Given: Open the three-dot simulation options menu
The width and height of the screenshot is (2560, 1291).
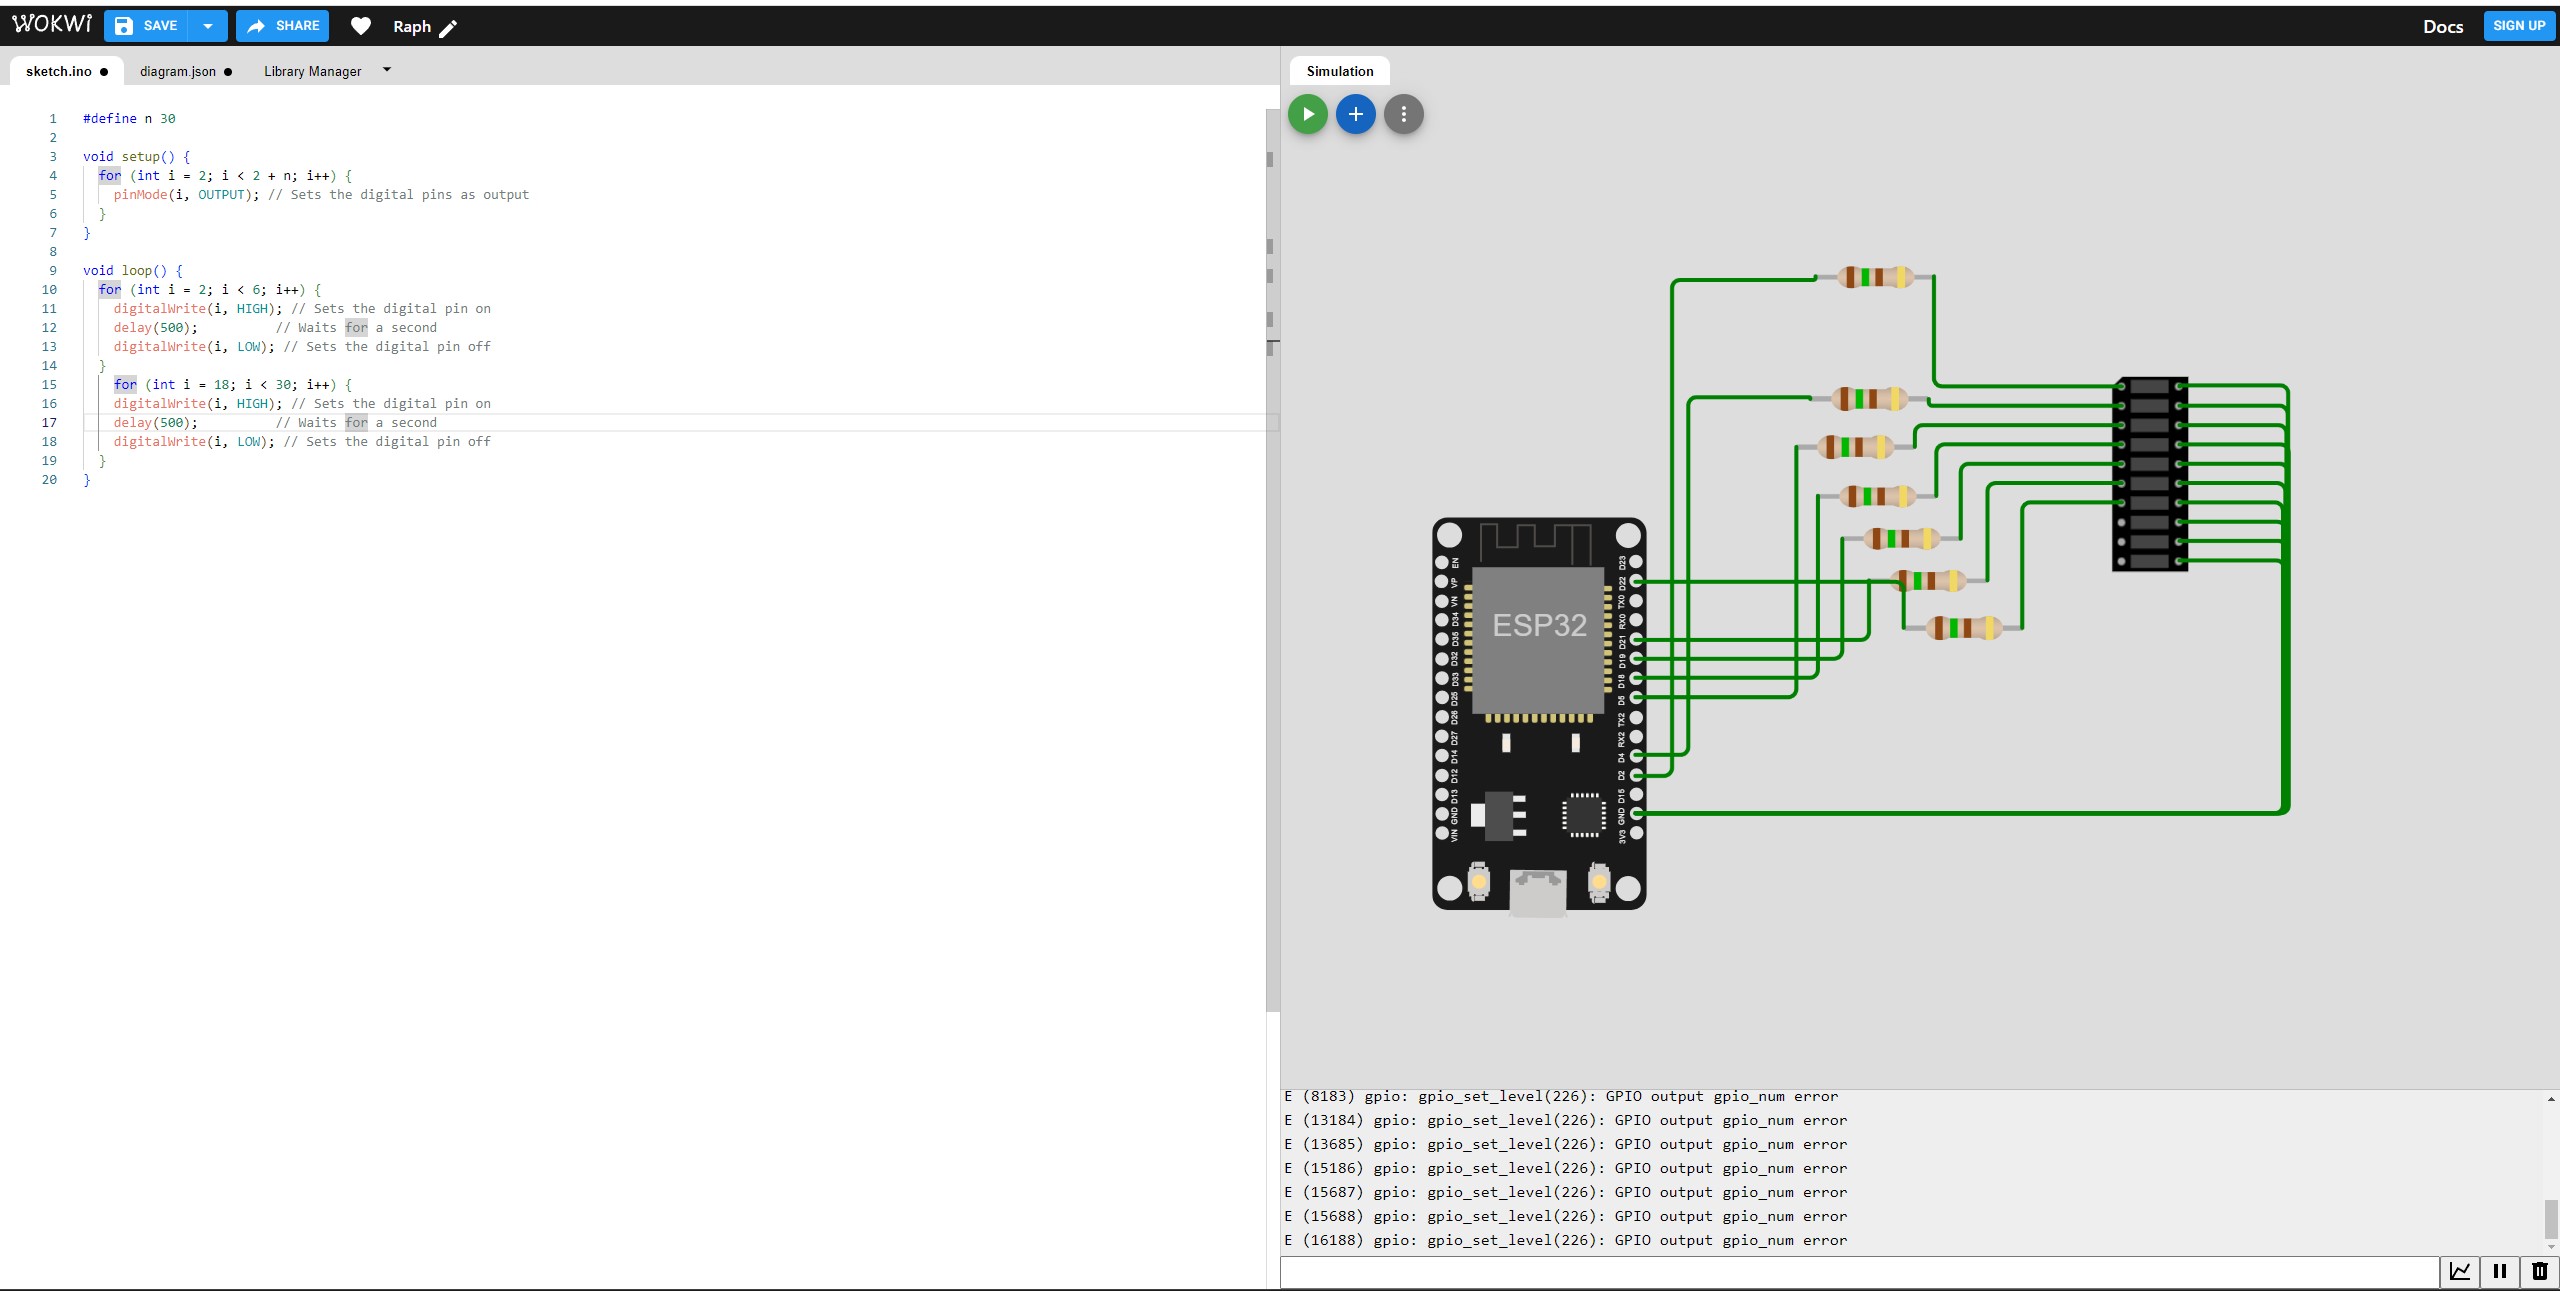Looking at the screenshot, I should pos(1404,114).
